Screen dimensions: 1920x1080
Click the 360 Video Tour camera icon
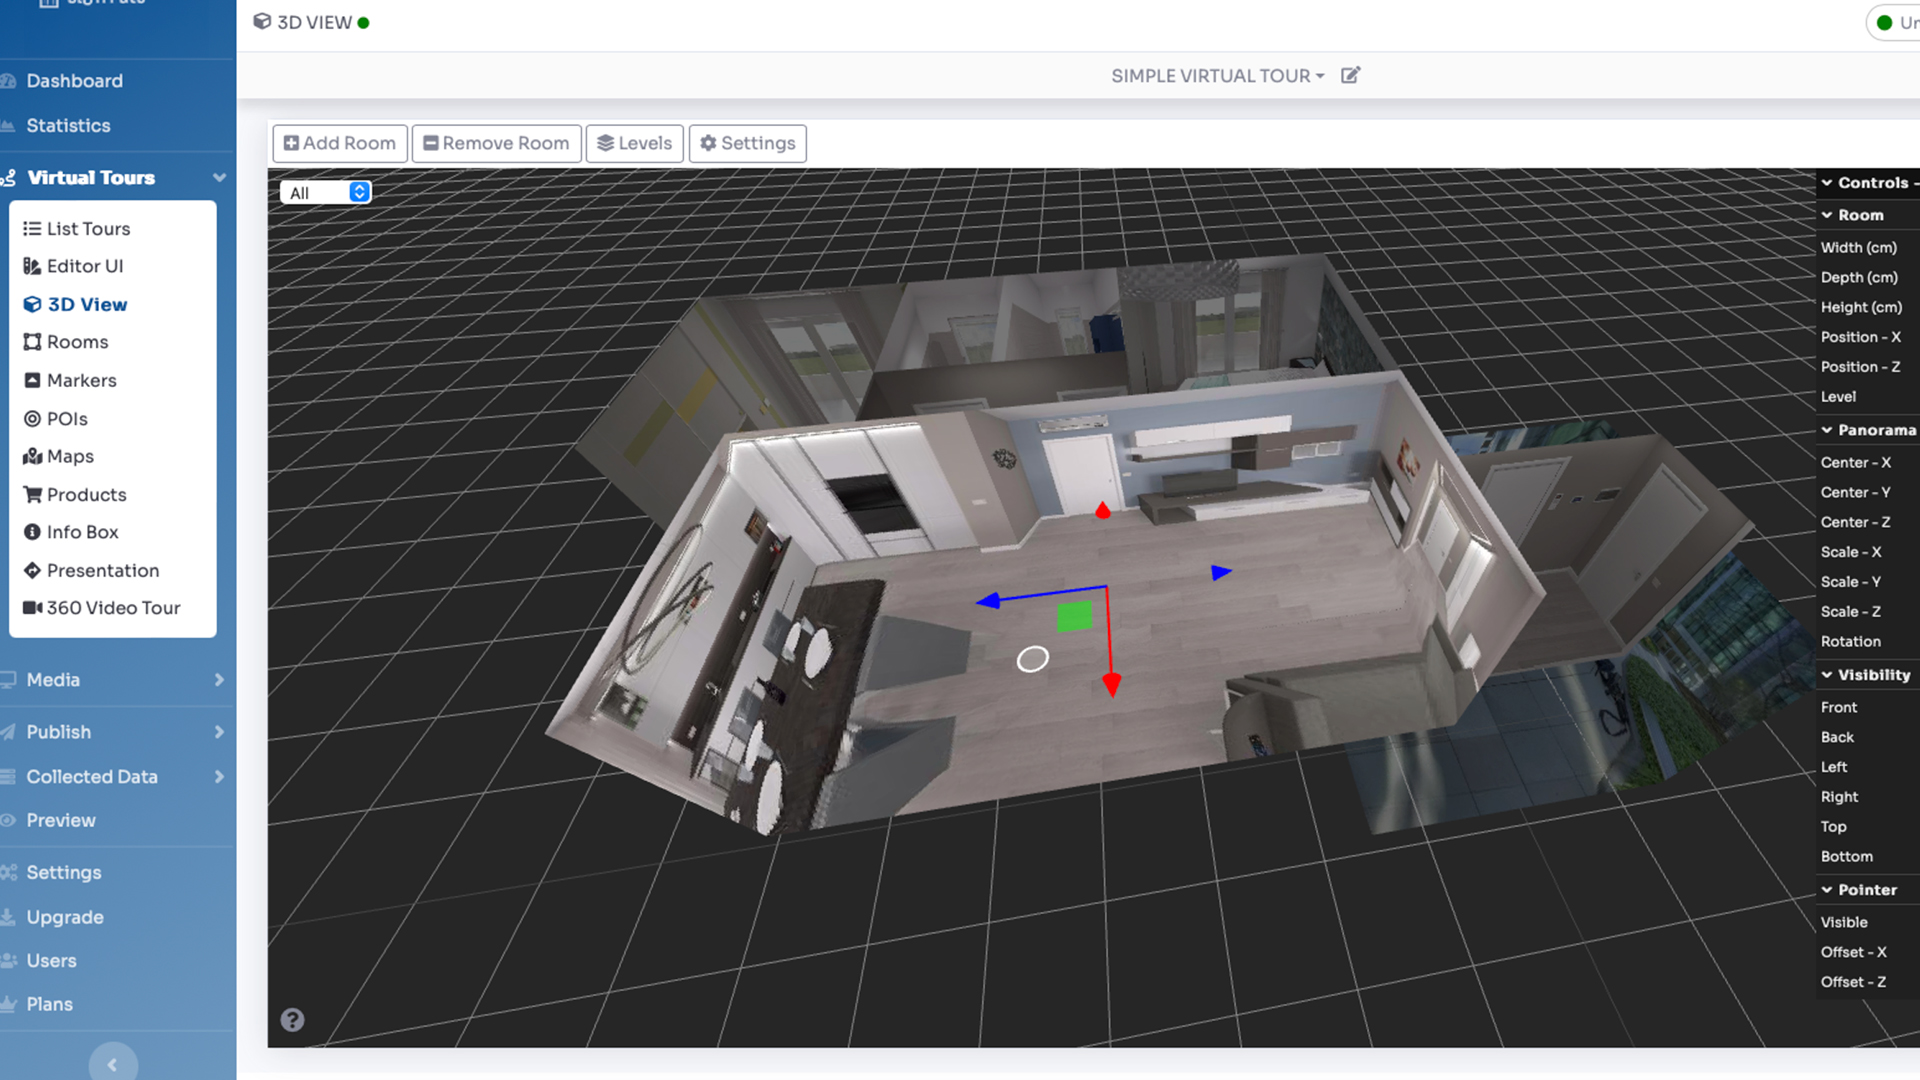tap(32, 608)
